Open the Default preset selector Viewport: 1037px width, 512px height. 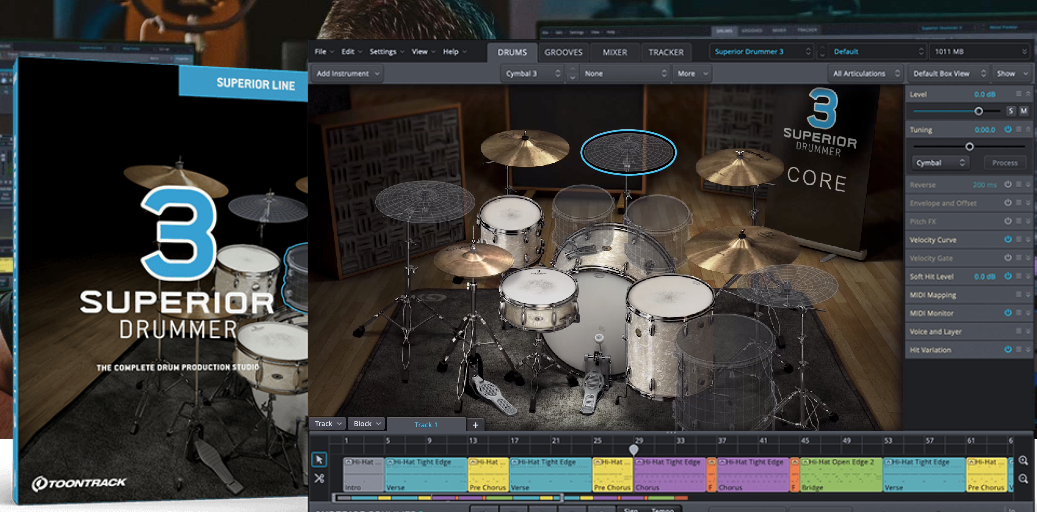878,52
